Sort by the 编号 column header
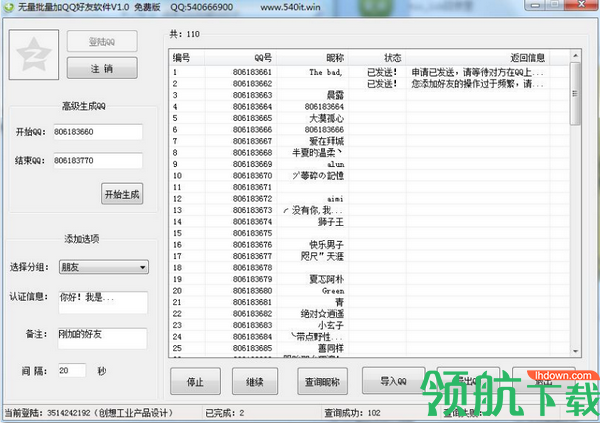 click(x=187, y=58)
